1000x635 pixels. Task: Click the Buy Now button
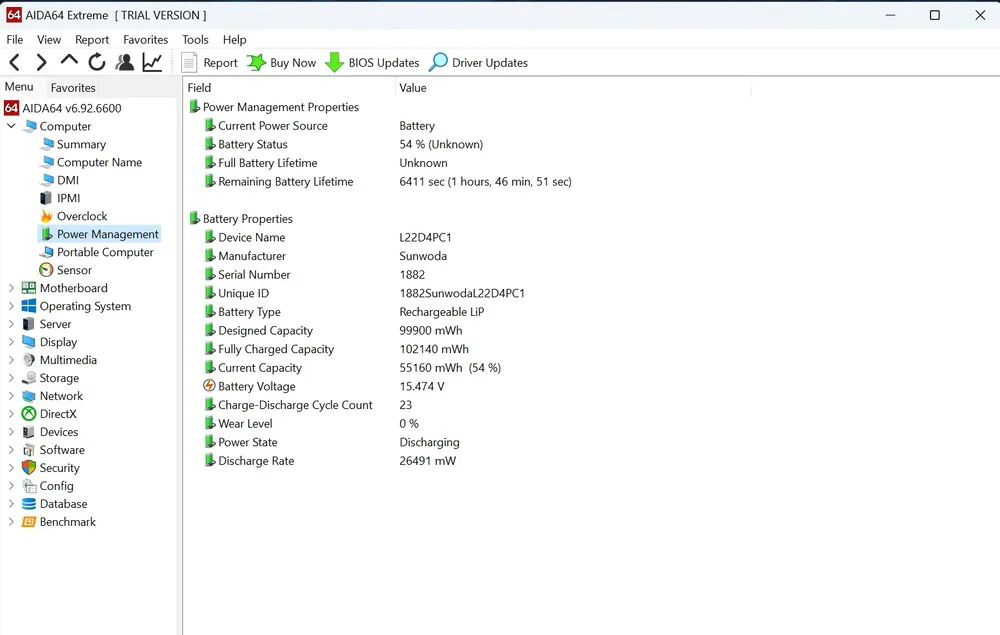(282, 62)
